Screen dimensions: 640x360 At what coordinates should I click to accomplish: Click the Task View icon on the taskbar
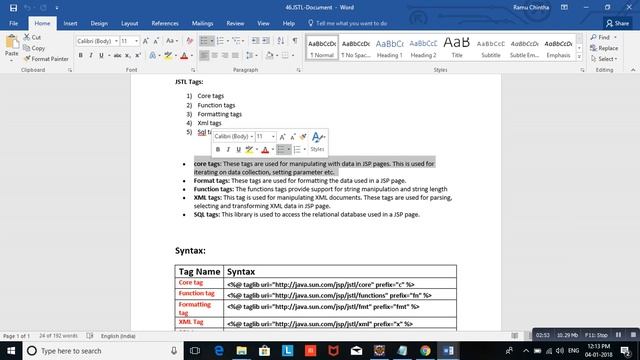(x=195, y=351)
